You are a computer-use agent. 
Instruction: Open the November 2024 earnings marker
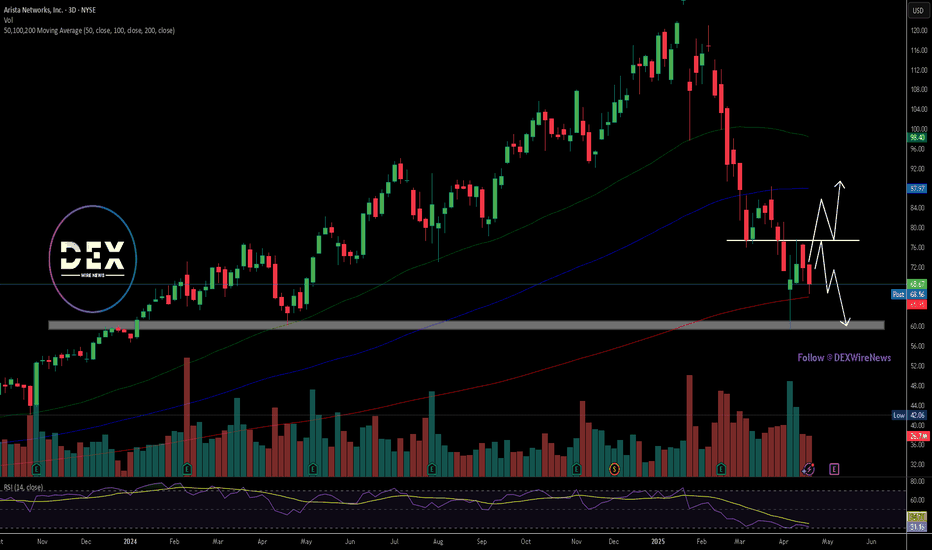[577, 469]
